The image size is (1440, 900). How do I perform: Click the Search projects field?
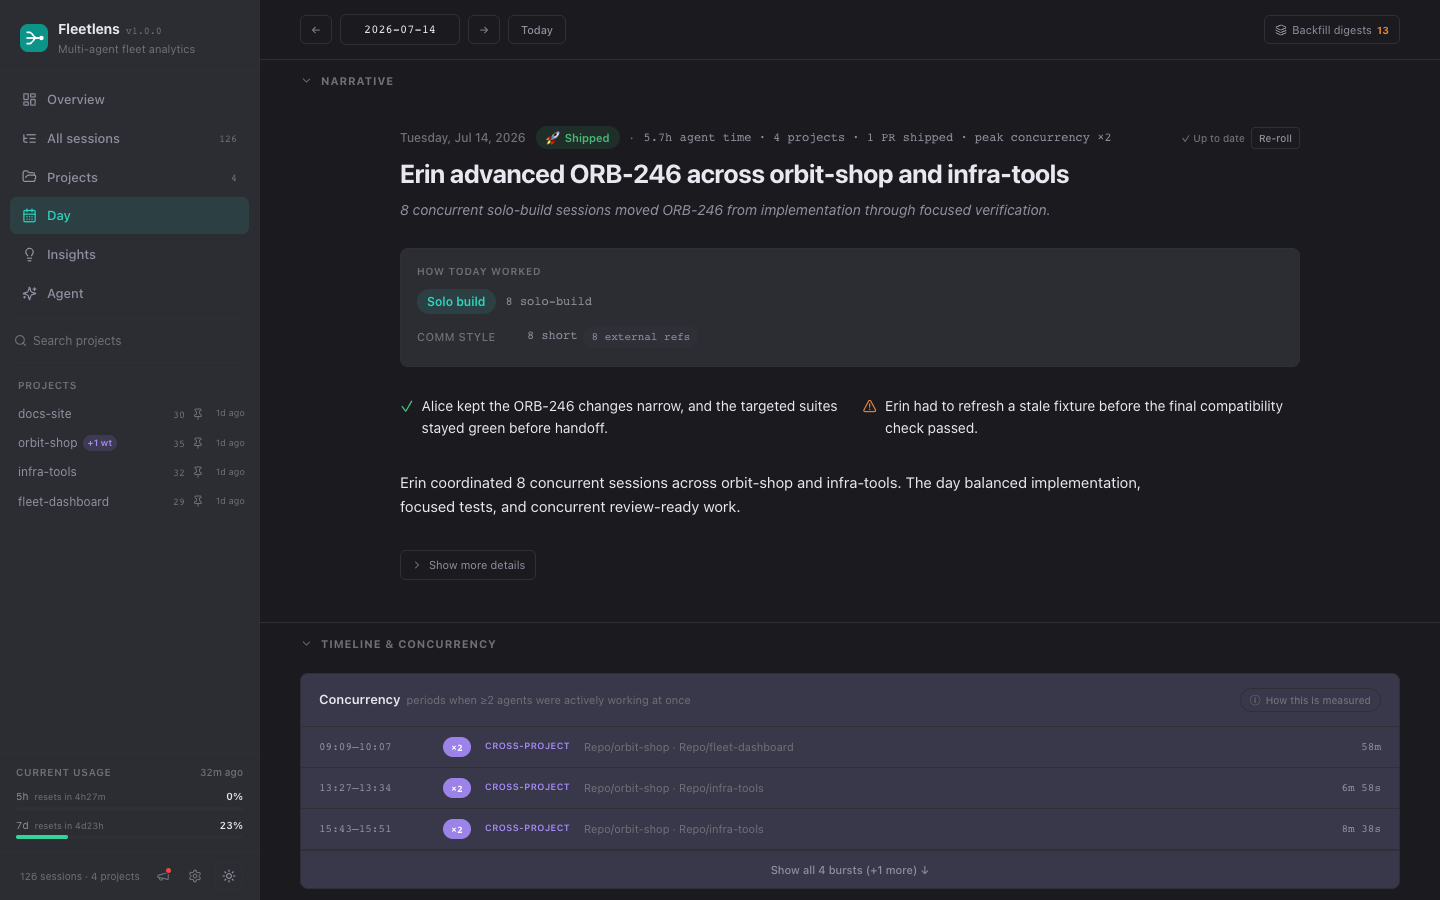[129, 340]
